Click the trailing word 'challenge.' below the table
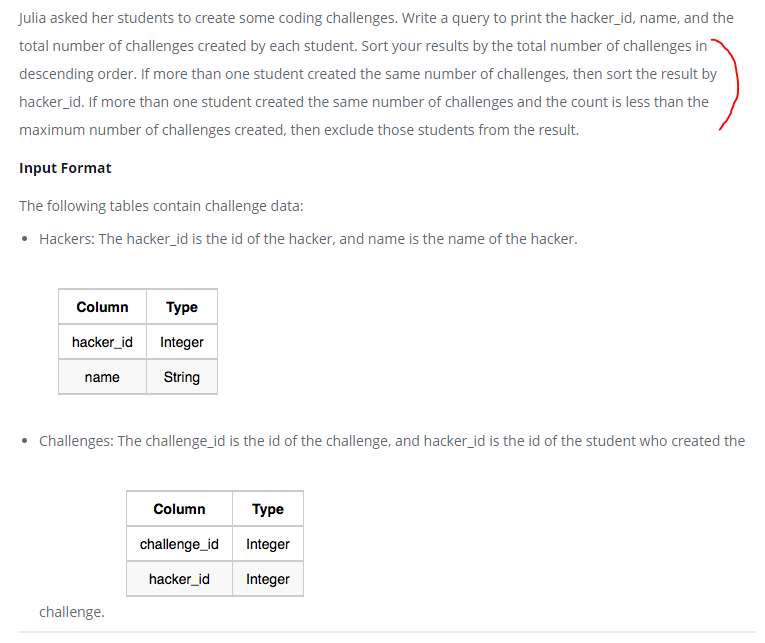765x643 pixels. coord(72,612)
